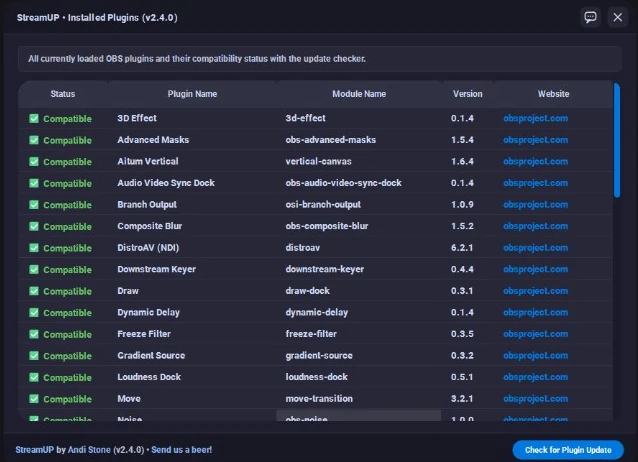
Task: Click the green check icon for 3D Effect
Action: [x=34, y=118]
